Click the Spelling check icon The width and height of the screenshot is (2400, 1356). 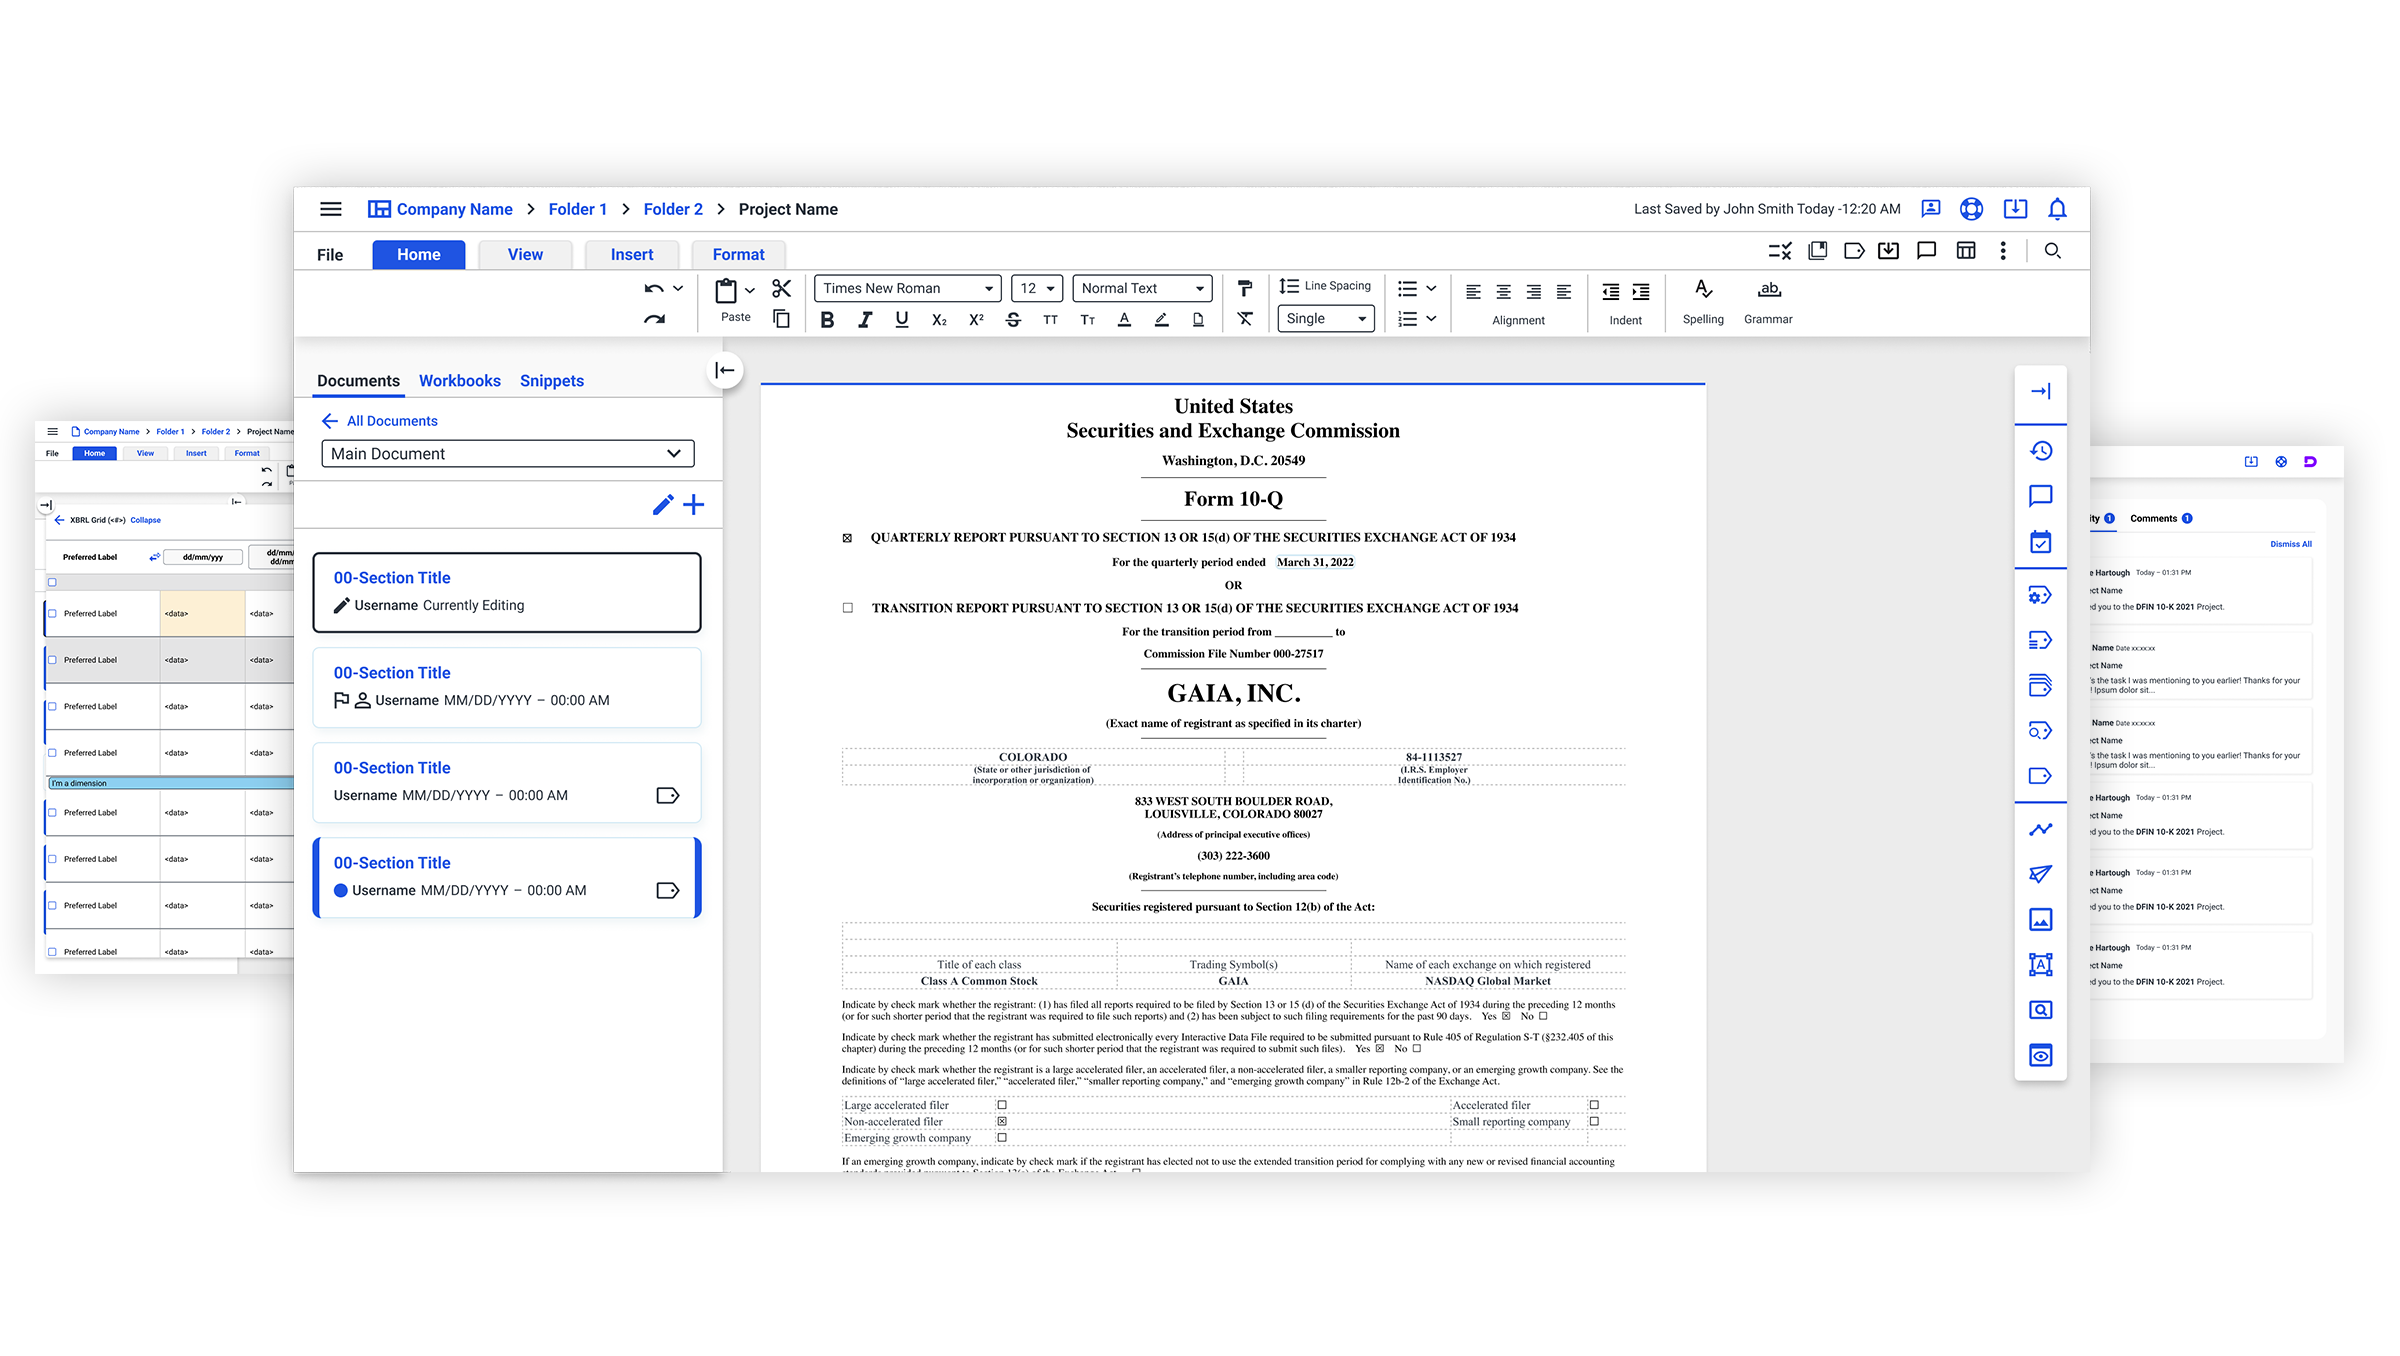[x=1703, y=290]
